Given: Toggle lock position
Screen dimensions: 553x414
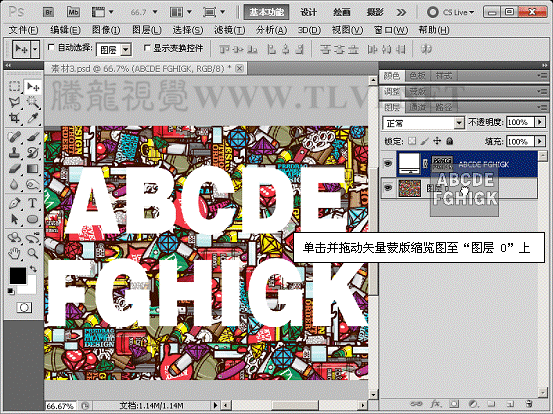Looking at the screenshot, I should 437,141.
